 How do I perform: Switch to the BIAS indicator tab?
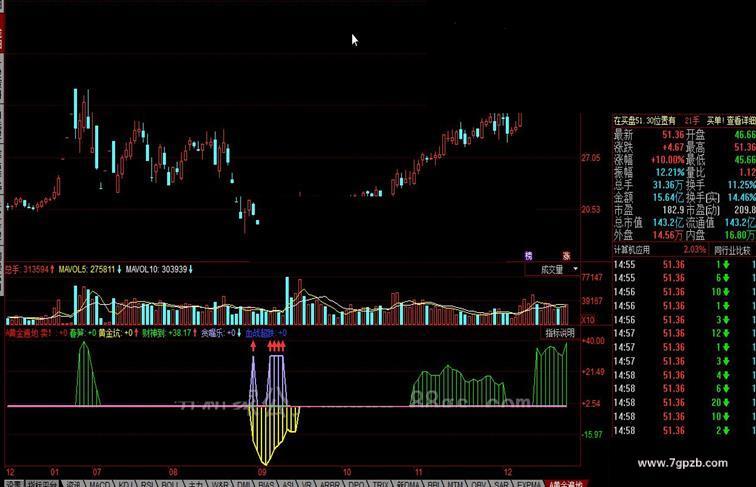tap(266, 484)
